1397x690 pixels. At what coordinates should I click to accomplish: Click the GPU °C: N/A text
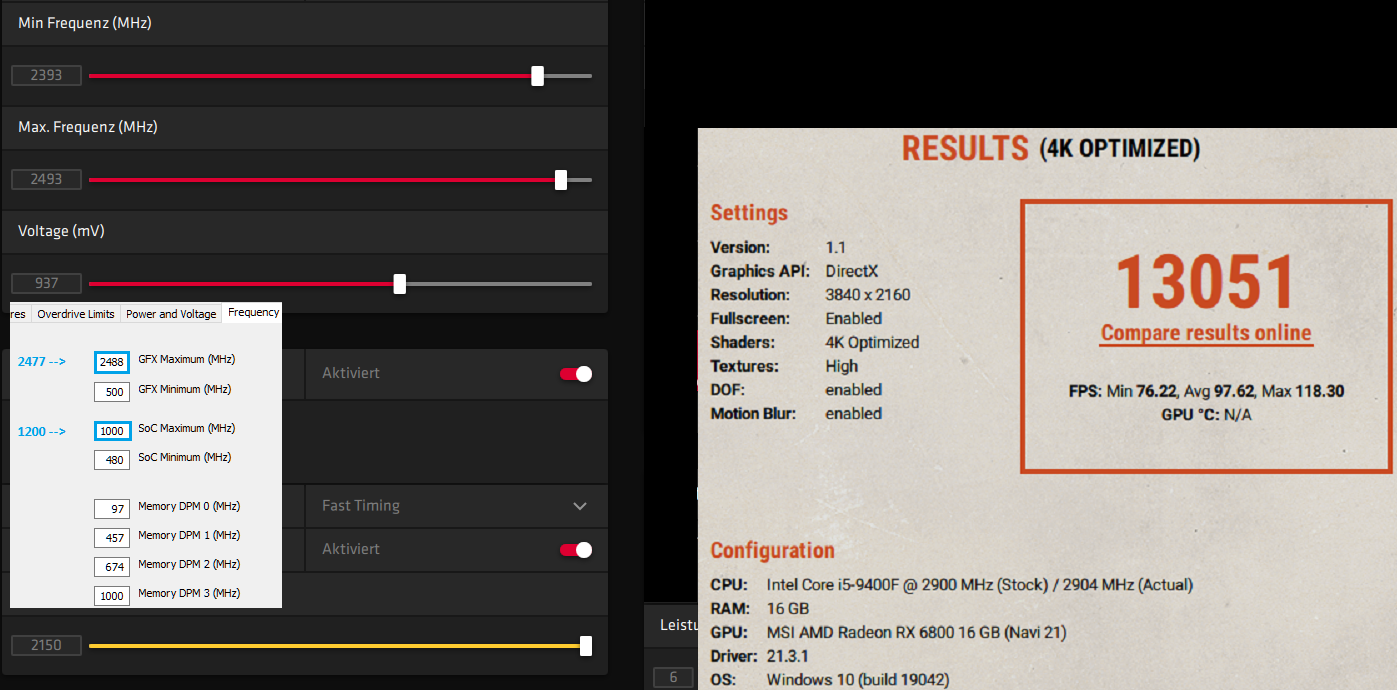click(1206, 414)
